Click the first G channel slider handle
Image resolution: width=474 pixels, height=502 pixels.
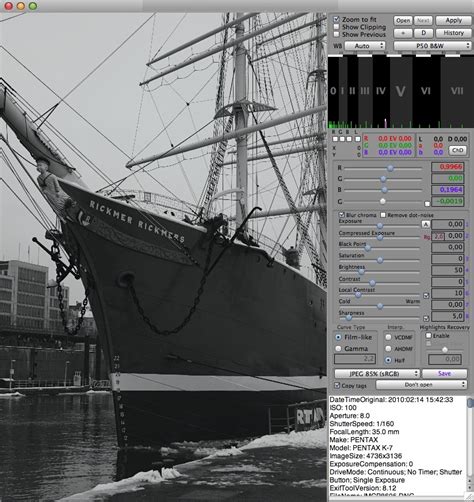[x=383, y=179]
